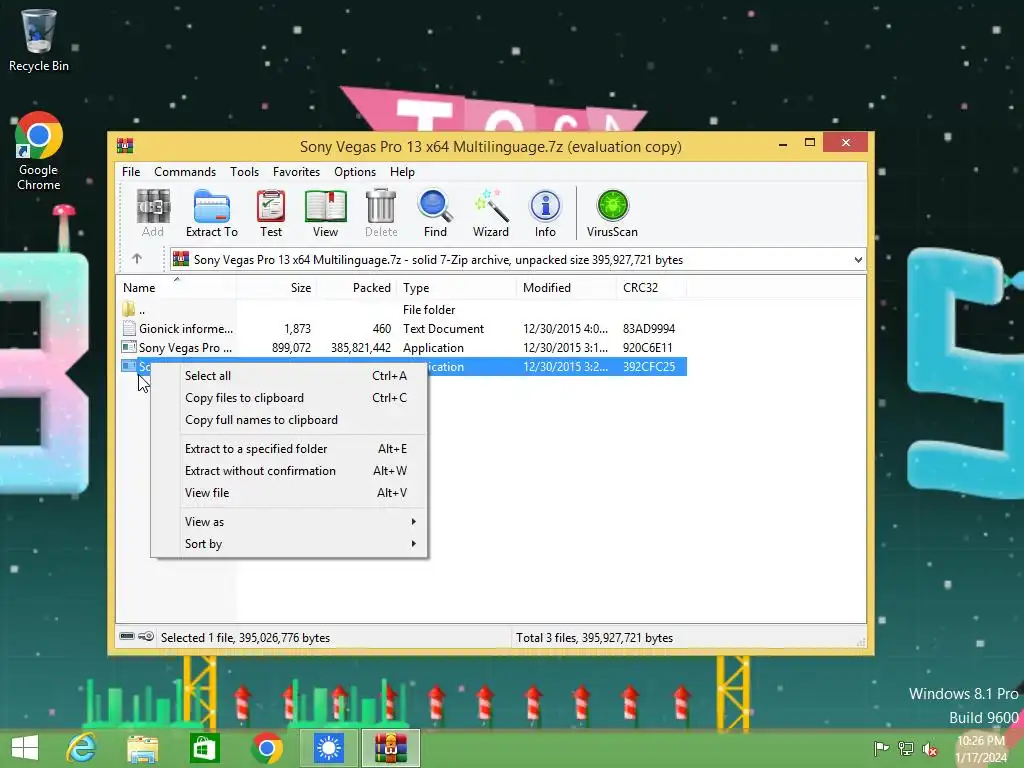Open the Favorites menu
The width and height of the screenshot is (1024, 768).
point(296,171)
